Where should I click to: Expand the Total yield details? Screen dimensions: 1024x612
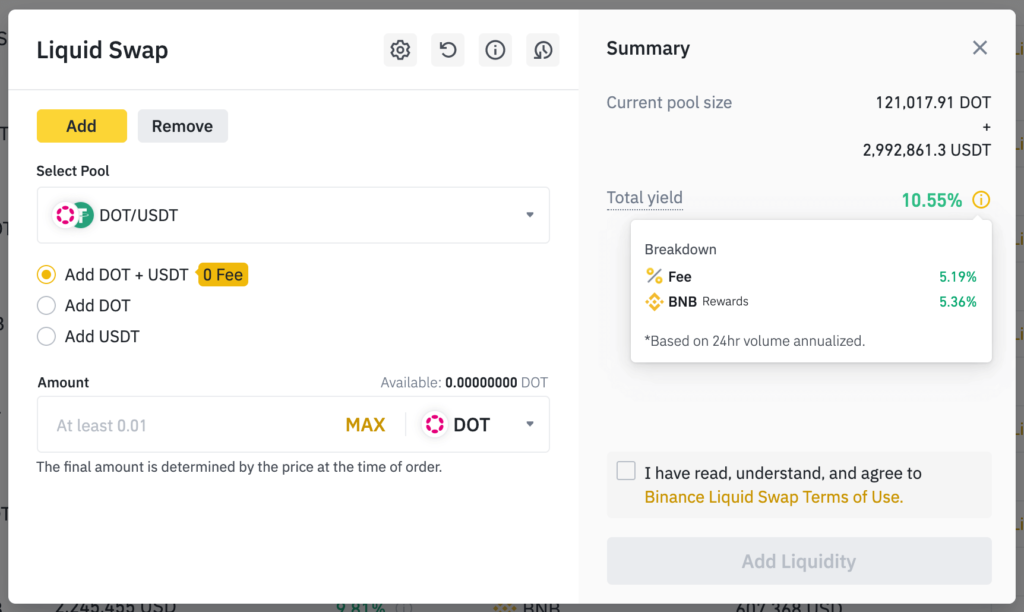644,198
